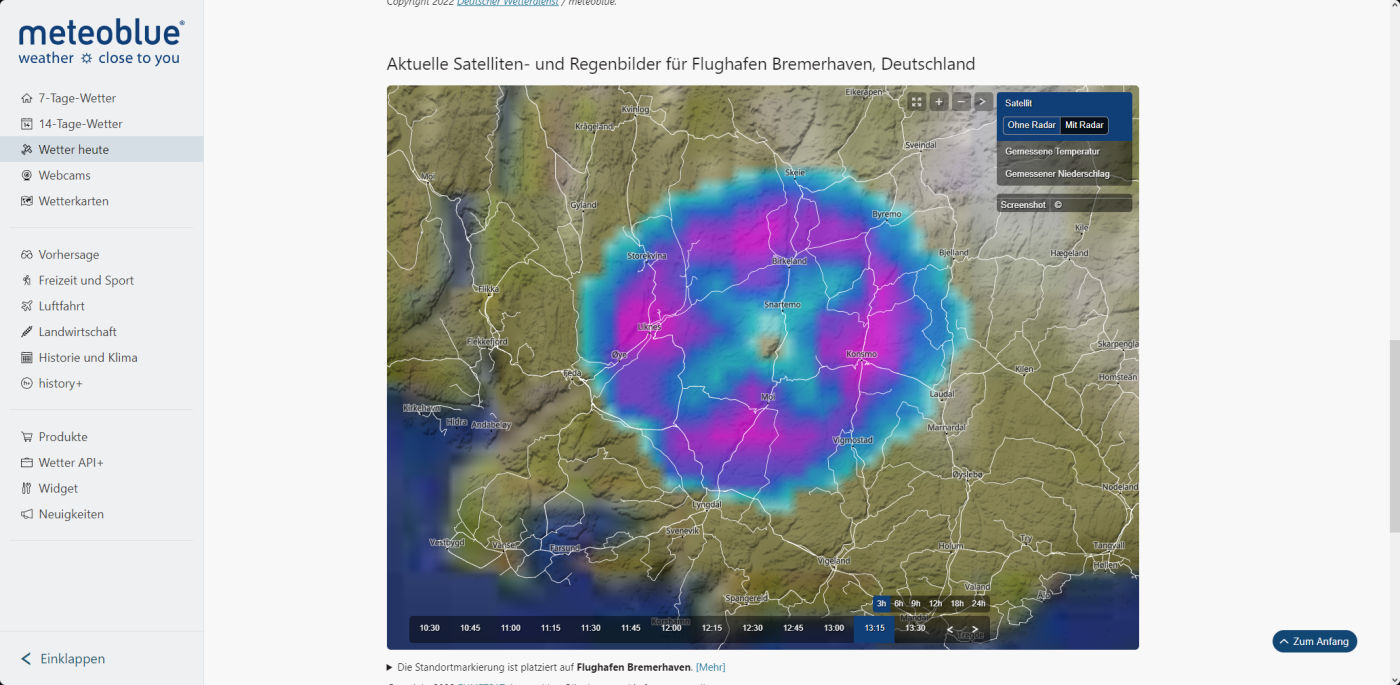The height and width of the screenshot is (685, 1400).
Task: Open the Wetterkarten sidebar item
Action: click(73, 201)
